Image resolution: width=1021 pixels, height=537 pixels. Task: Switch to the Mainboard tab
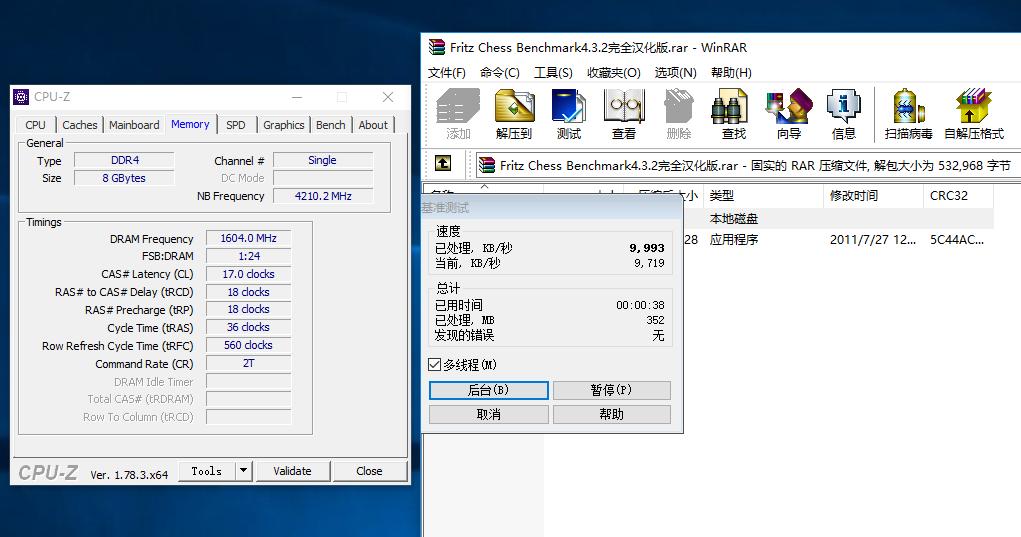[x=134, y=125]
